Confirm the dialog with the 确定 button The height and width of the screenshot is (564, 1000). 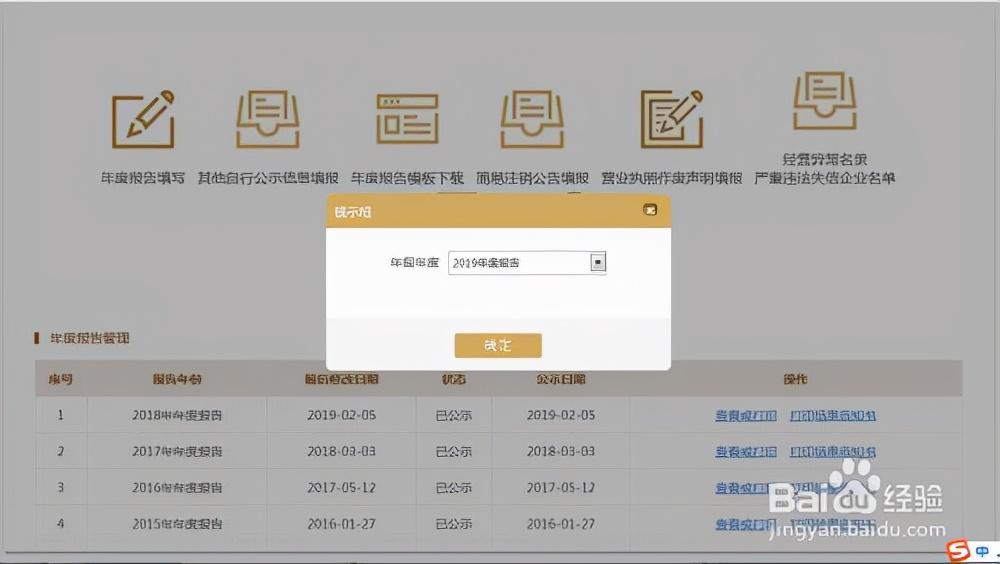pyautogui.click(x=498, y=345)
